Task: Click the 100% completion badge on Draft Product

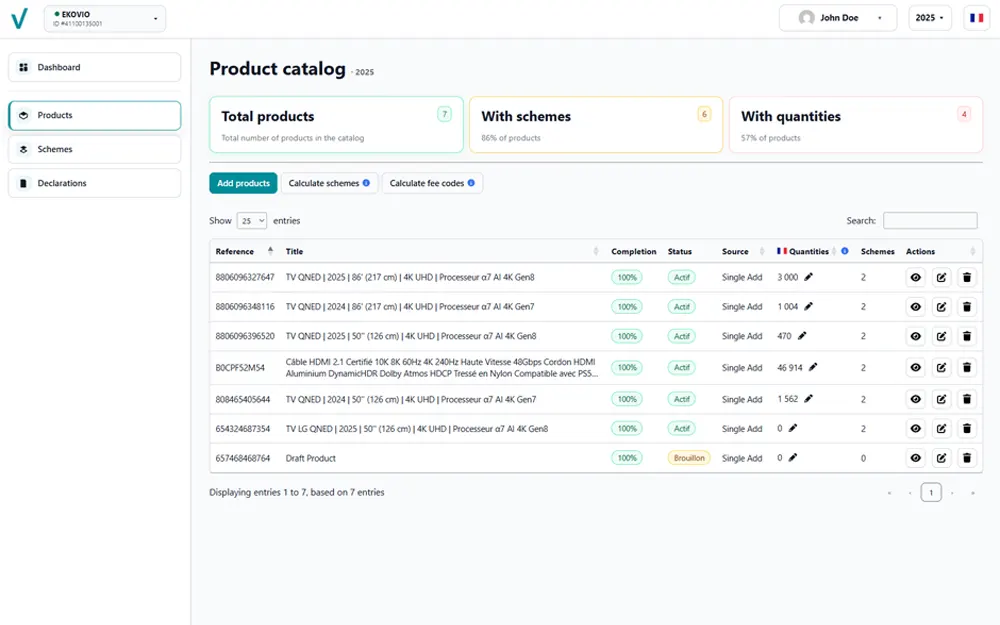Action: pos(627,458)
